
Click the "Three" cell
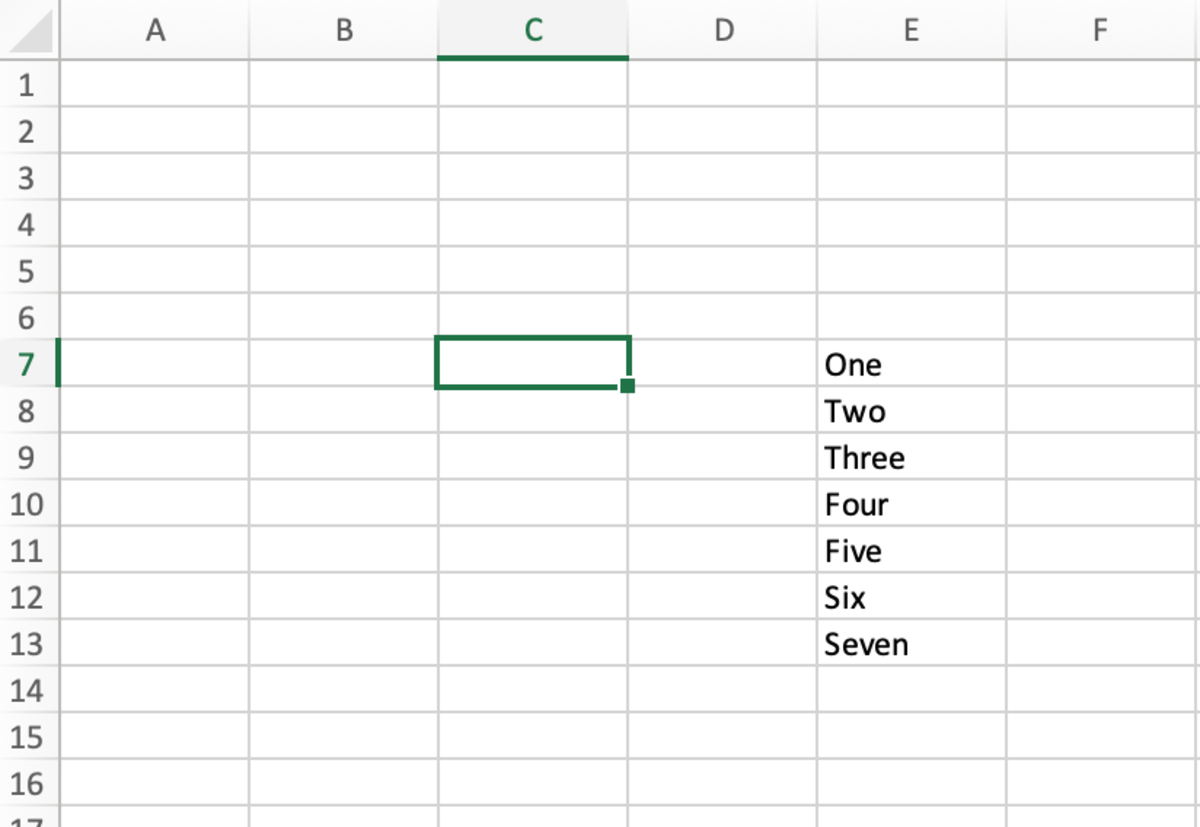click(x=911, y=458)
